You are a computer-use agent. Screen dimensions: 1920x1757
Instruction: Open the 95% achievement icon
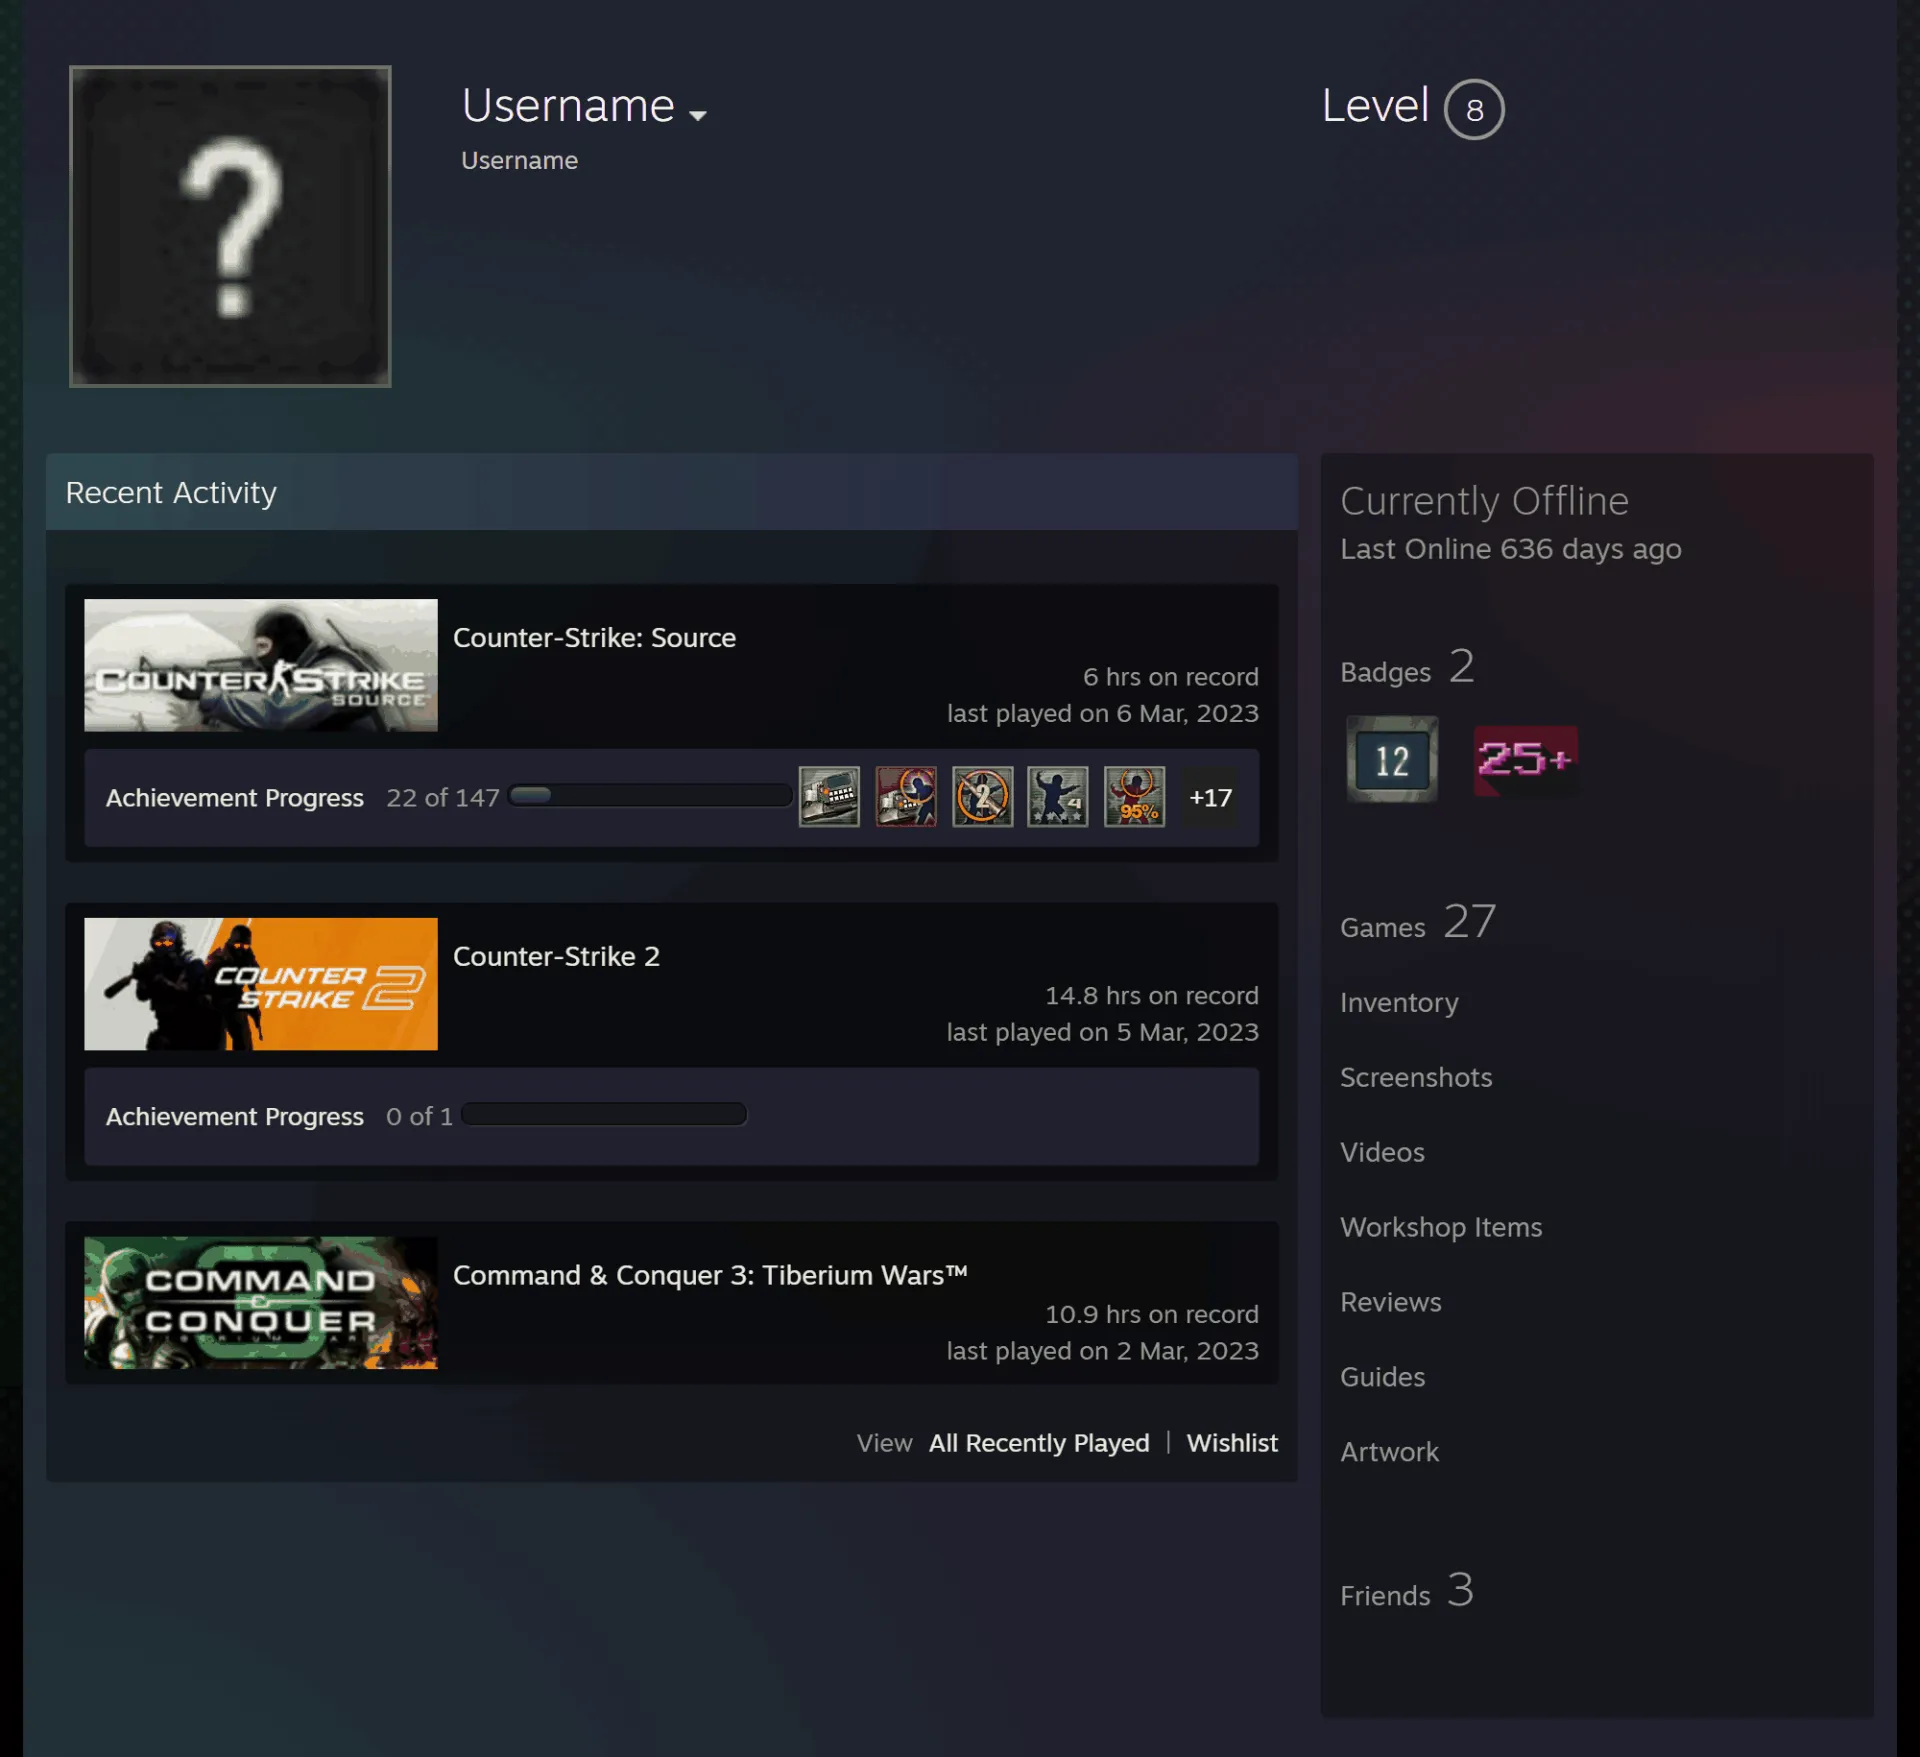pos(1134,796)
